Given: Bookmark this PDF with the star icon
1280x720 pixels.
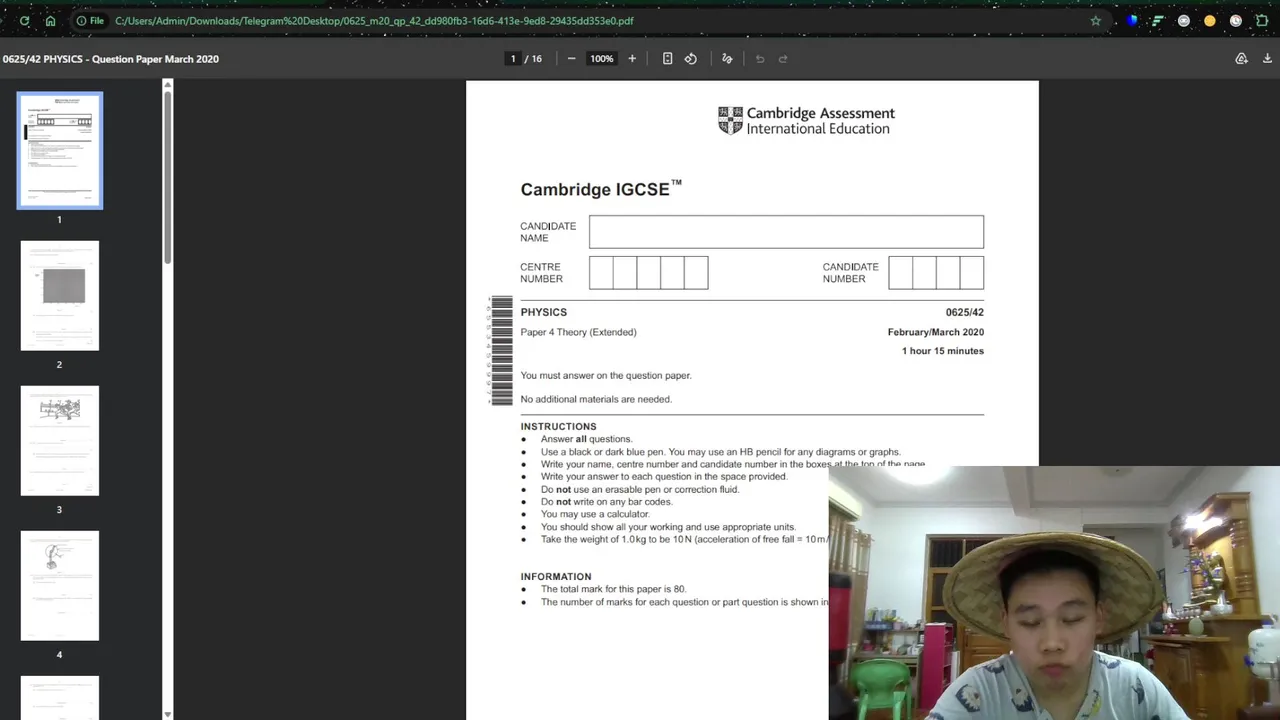Looking at the screenshot, I should 1096,20.
